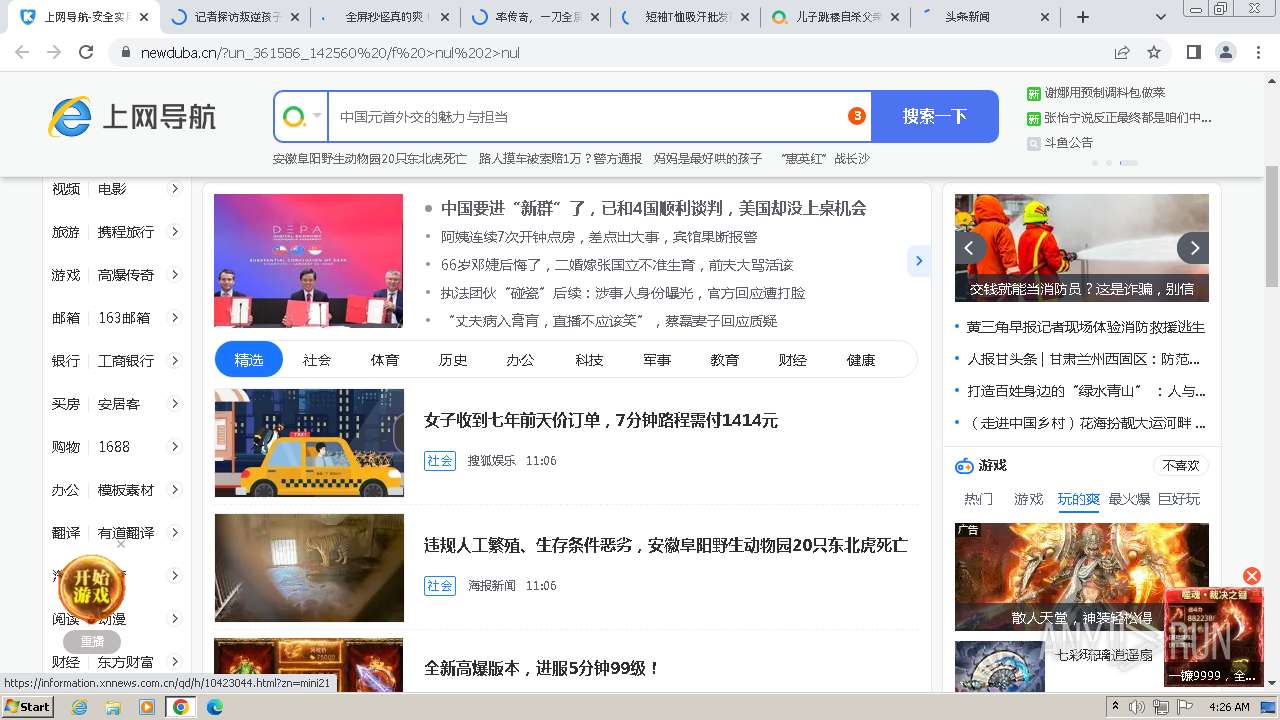Screen dimensions: 1280x720
Task: Select the 科技 news tab
Action: click(589, 360)
